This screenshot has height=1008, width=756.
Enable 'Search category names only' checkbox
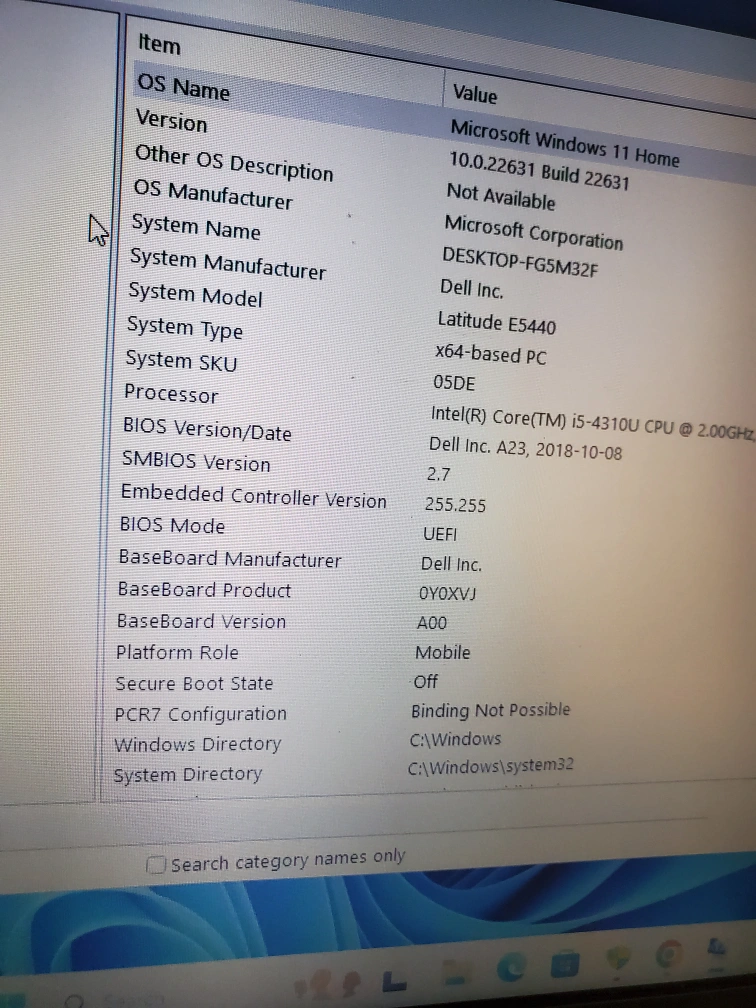point(156,865)
